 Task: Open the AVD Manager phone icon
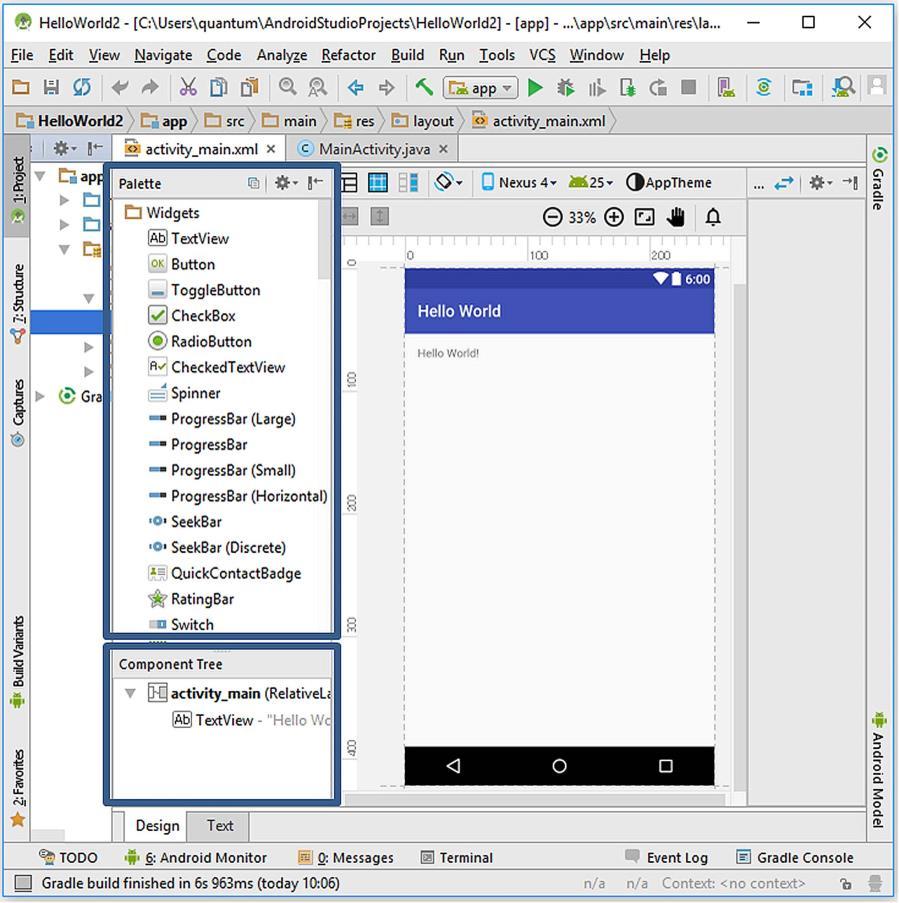pos(726,88)
